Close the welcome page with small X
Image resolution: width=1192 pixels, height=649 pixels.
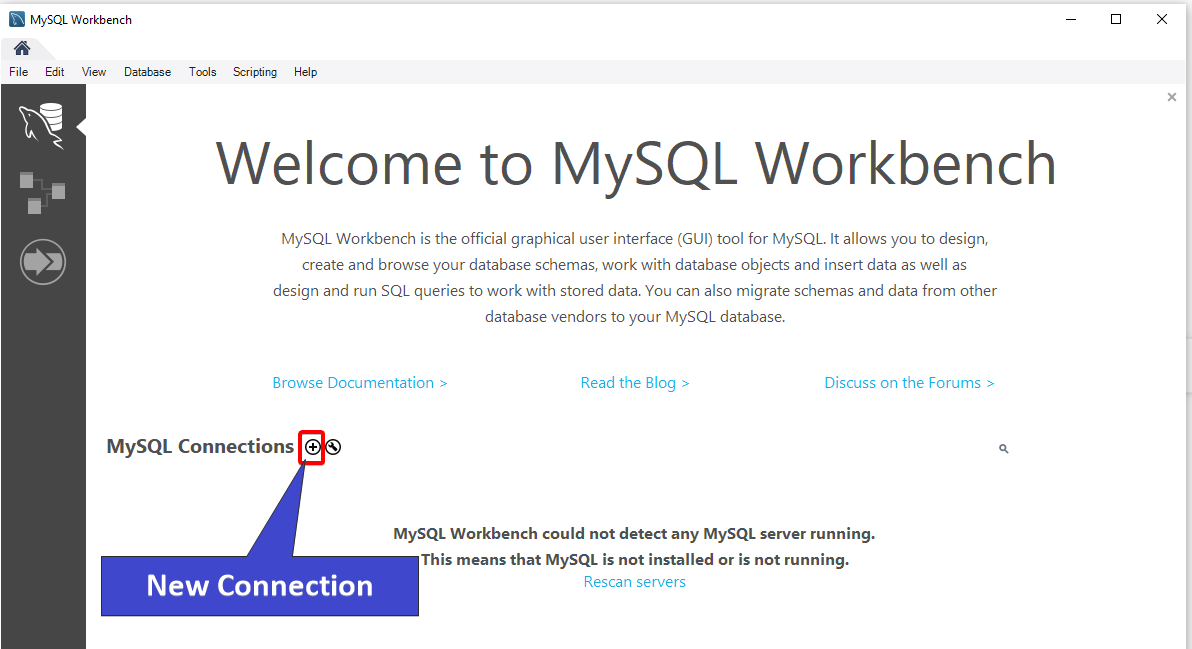[x=1171, y=97]
